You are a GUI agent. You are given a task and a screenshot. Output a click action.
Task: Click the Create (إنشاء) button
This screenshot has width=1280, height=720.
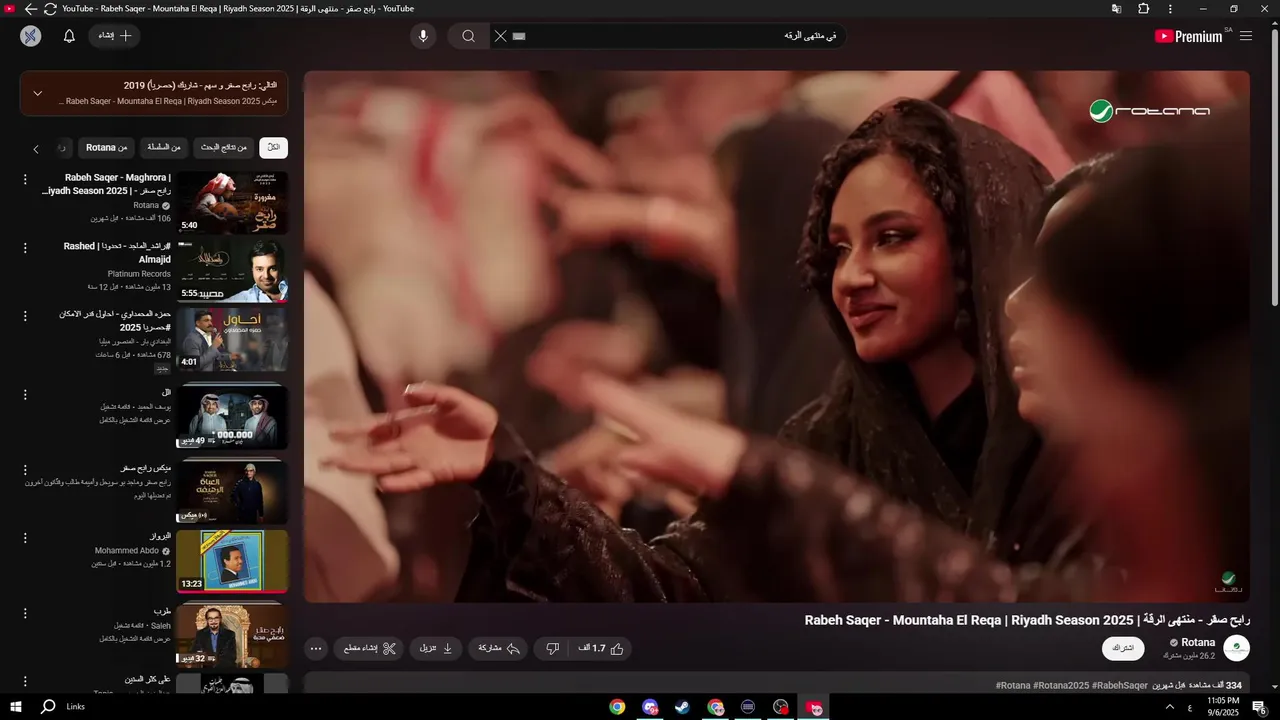(x=115, y=36)
